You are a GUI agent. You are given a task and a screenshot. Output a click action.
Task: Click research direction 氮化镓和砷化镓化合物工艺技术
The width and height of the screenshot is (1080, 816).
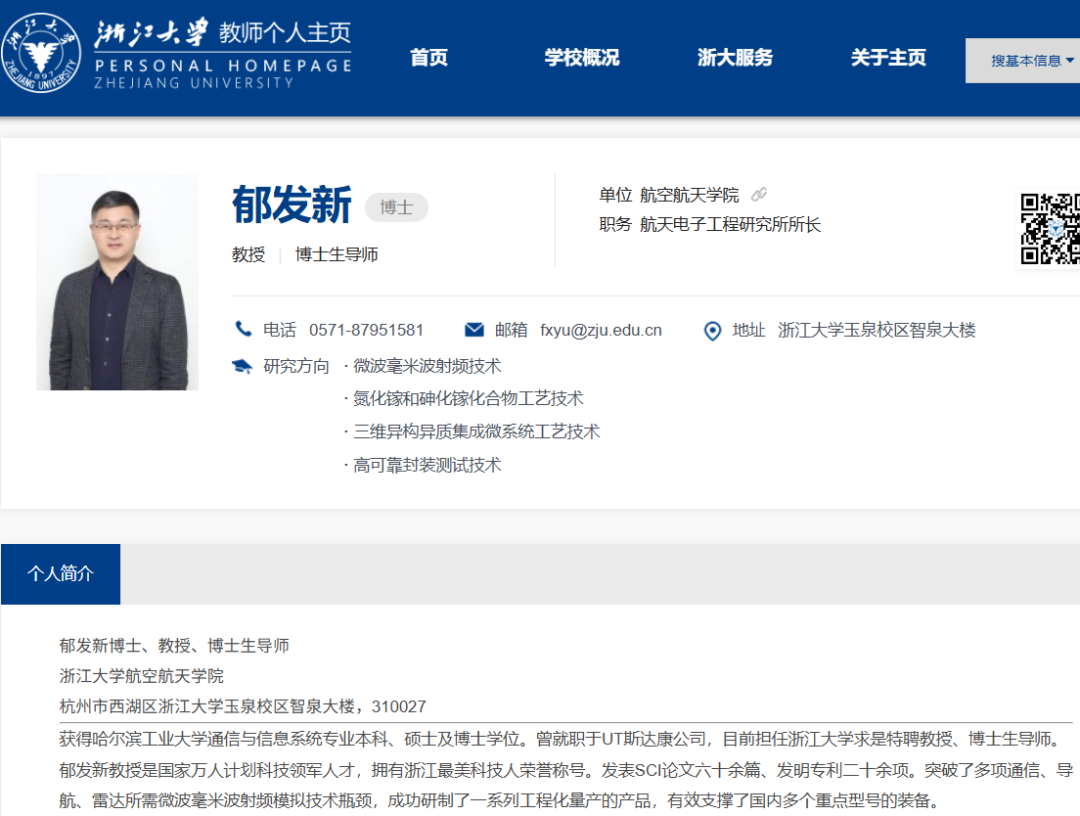coord(468,399)
